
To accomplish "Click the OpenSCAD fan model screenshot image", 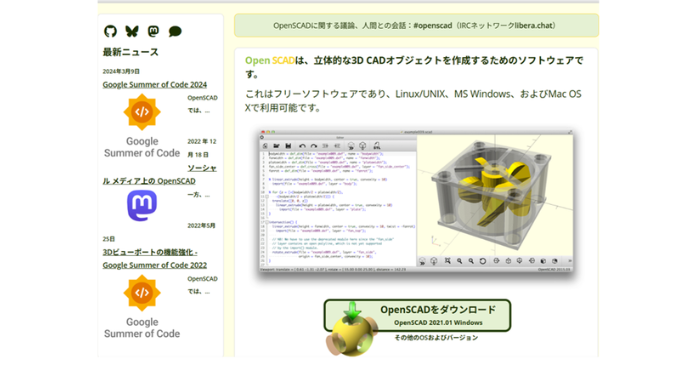I will click(416, 201).
